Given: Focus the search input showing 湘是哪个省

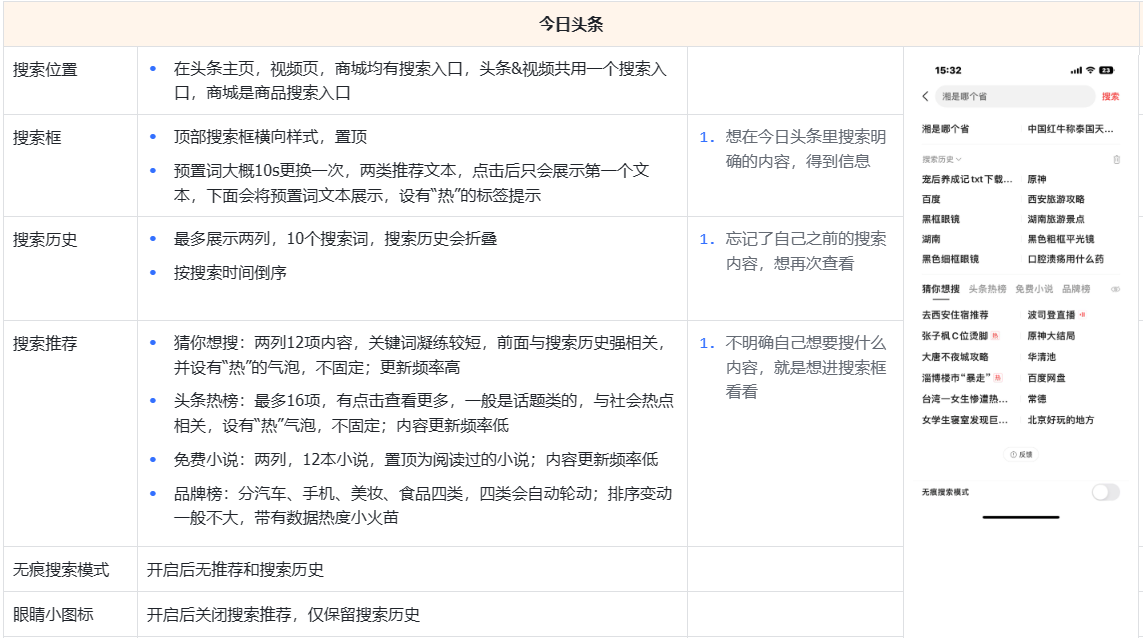Looking at the screenshot, I should (x=1014, y=96).
